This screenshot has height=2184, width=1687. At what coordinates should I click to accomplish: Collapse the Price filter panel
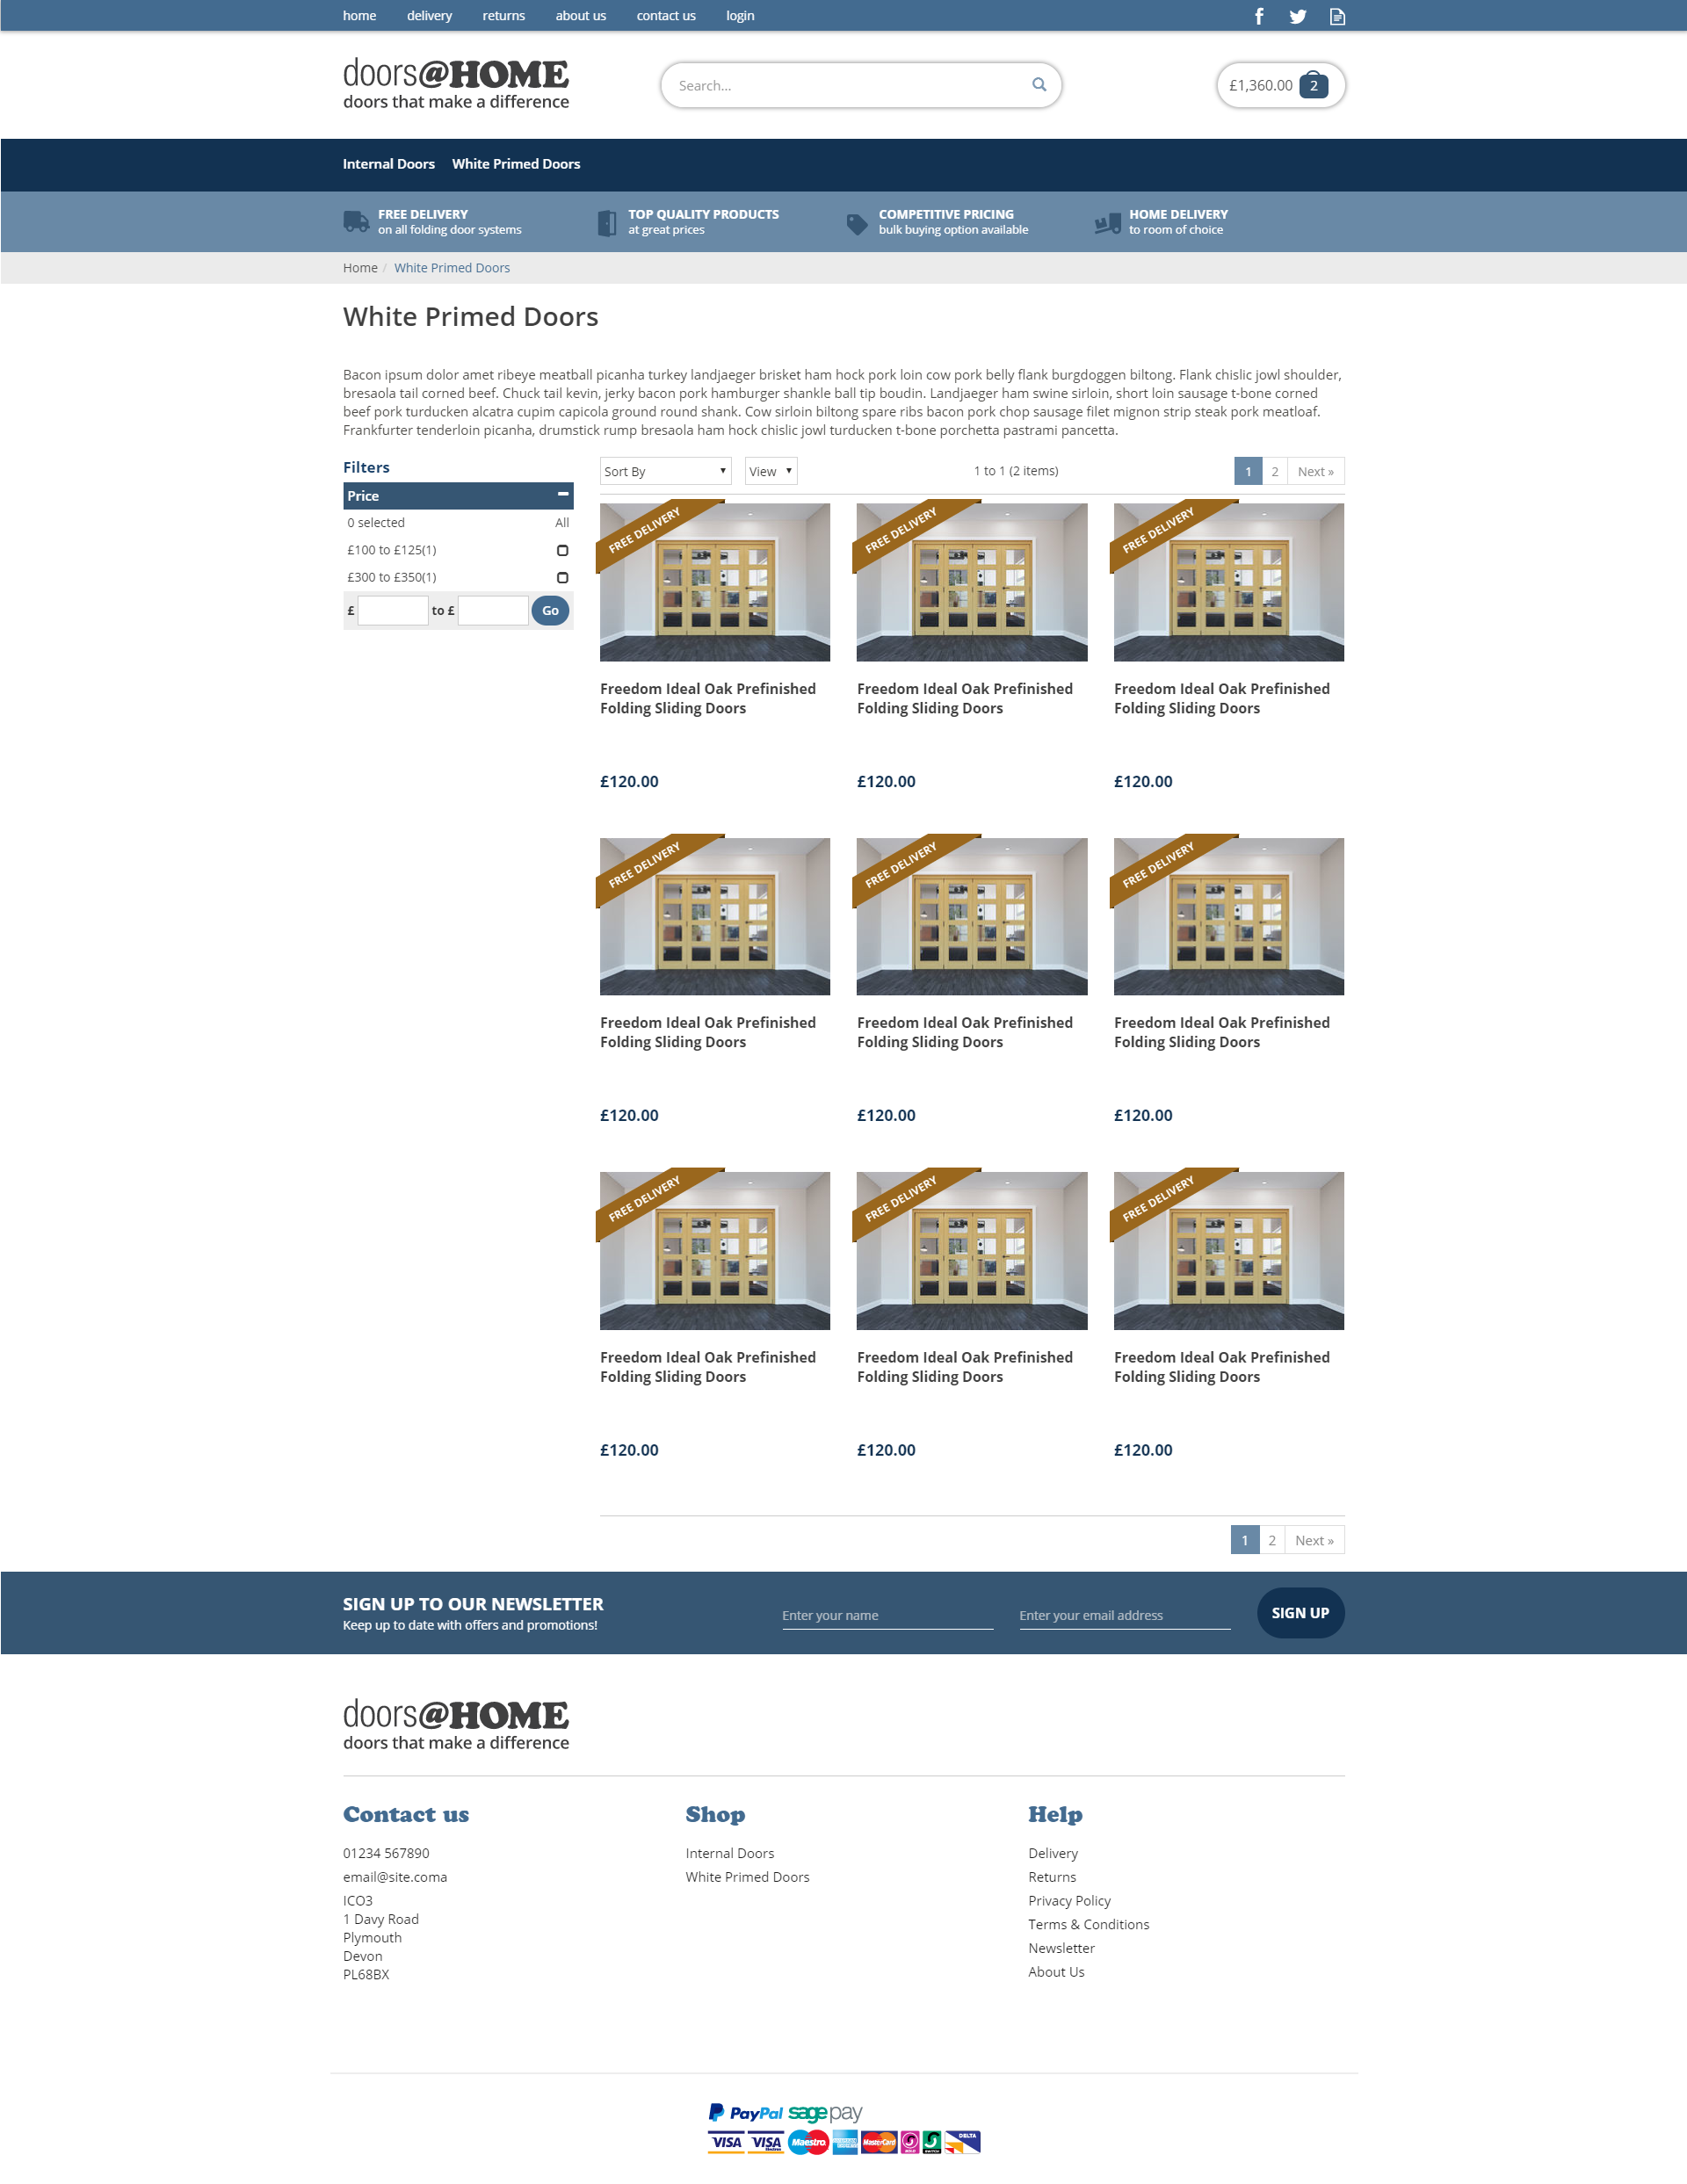tap(563, 495)
